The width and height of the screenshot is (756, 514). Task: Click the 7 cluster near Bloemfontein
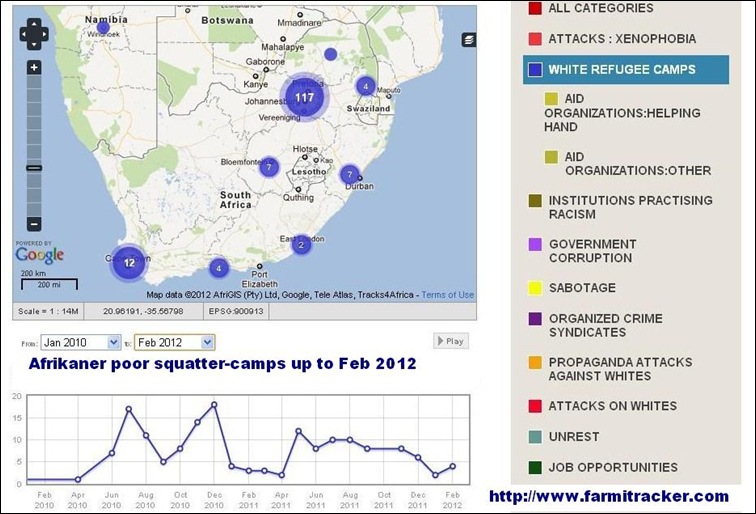pyautogui.click(x=269, y=167)
